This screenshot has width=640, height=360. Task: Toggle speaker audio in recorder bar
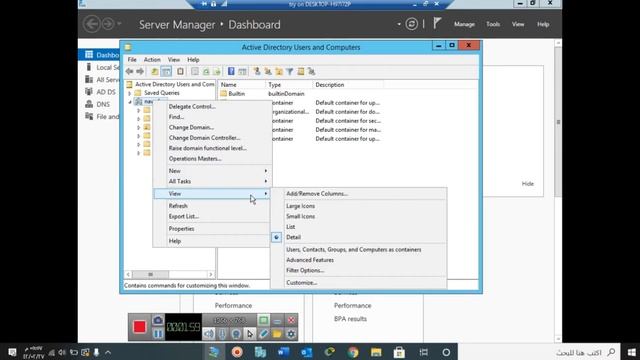(209, 334)
